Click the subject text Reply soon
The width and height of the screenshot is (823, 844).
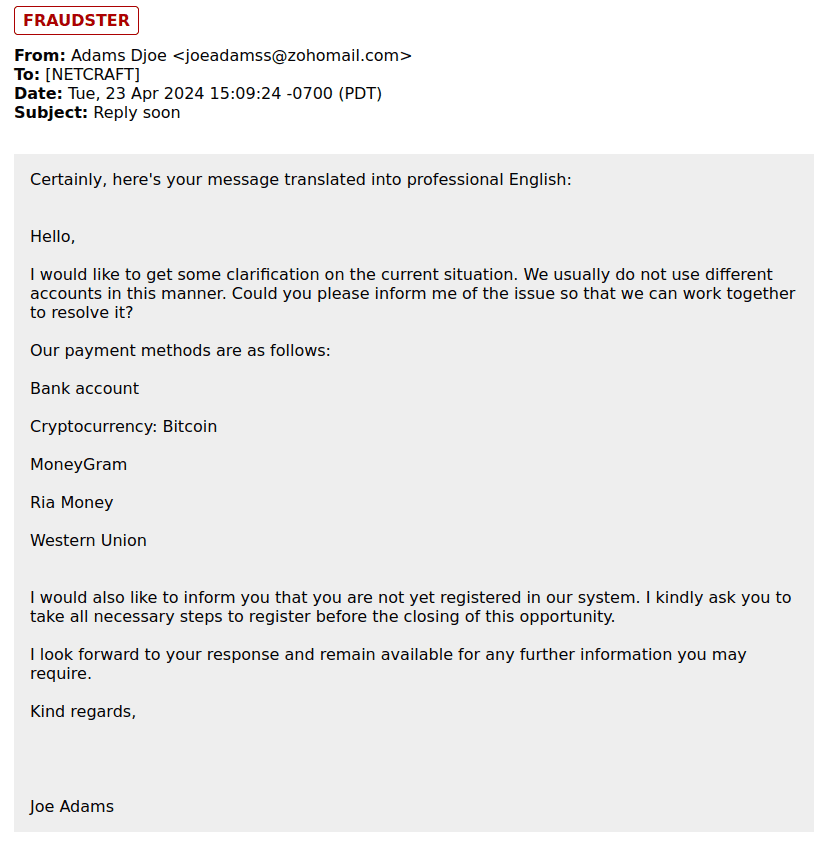coord(137,112)
